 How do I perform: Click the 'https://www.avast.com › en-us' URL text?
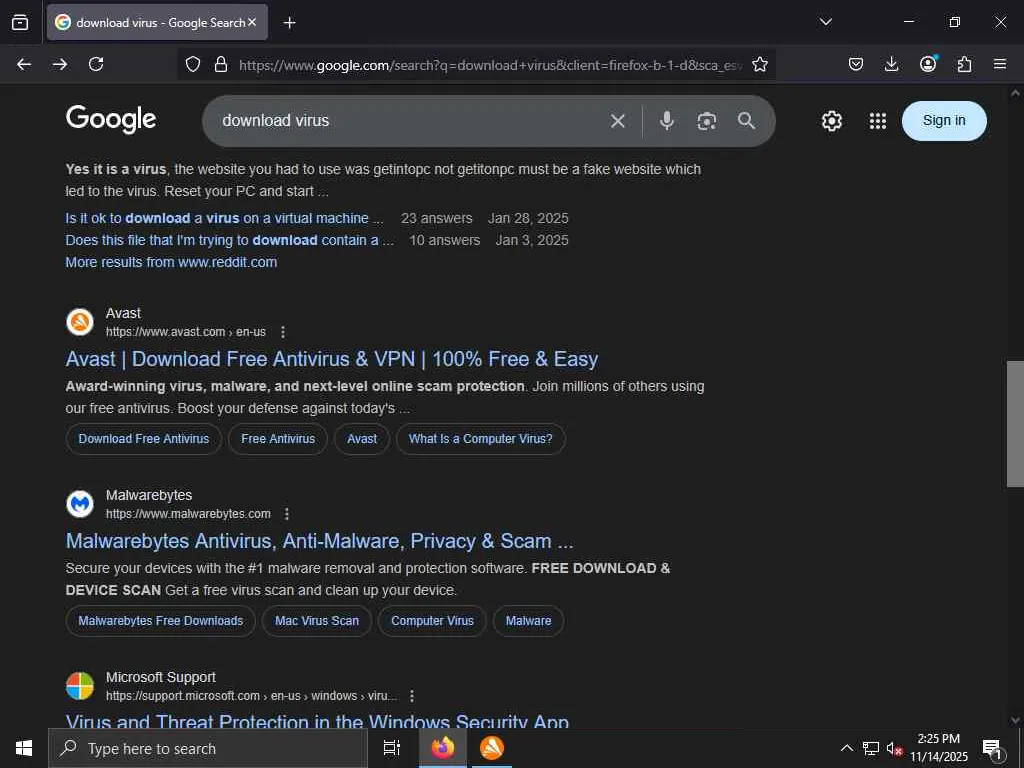(x=186, y=332)
